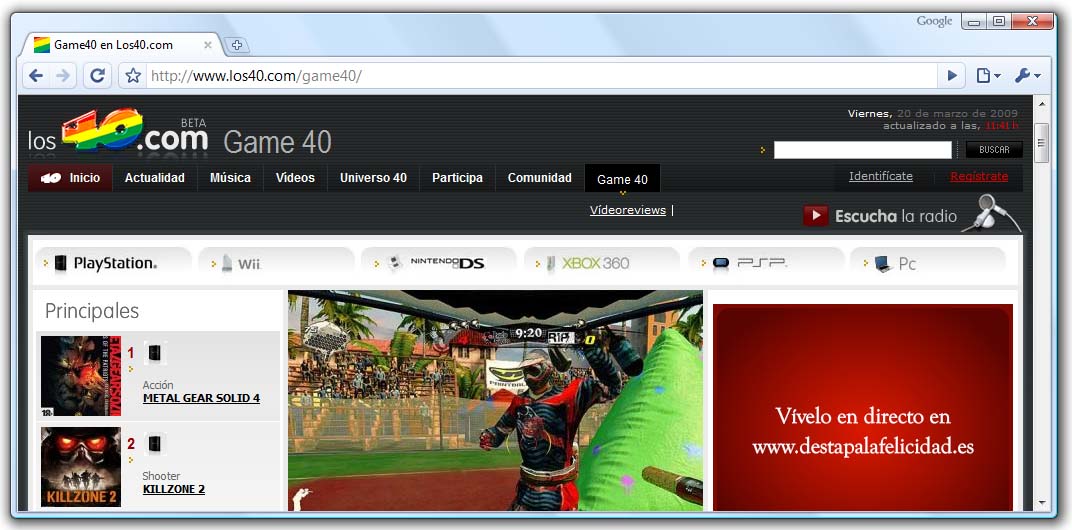Screen dimensions: 1072x530
Task: Click the Regístrate sign-up link
Action: (x=979, y=176)
